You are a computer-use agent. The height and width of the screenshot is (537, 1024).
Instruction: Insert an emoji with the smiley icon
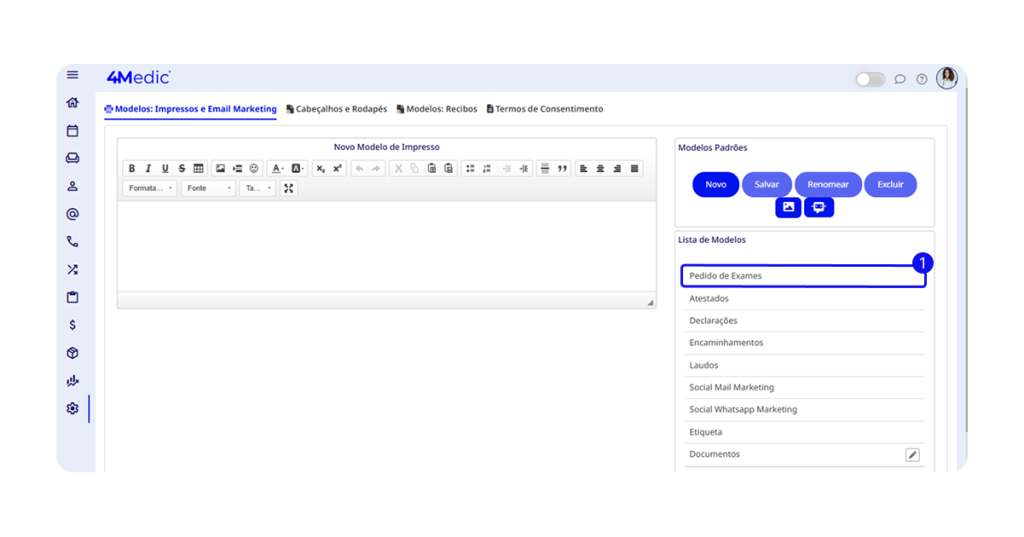(x=254, y=169)
